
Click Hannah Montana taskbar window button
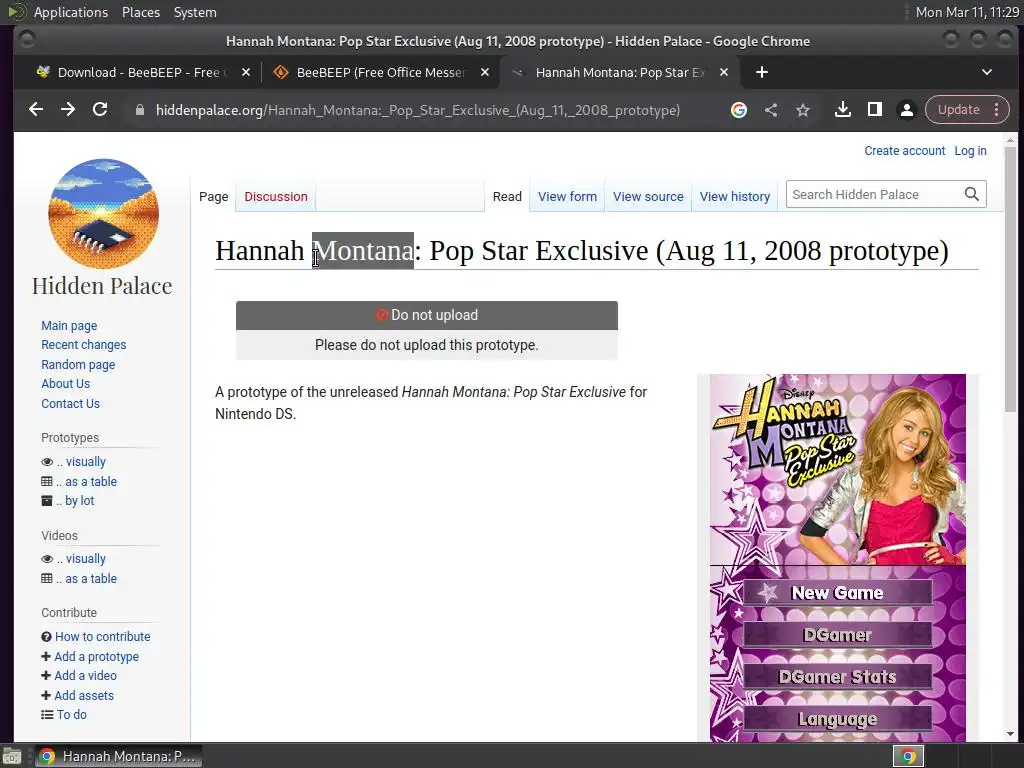click(118, 756)
